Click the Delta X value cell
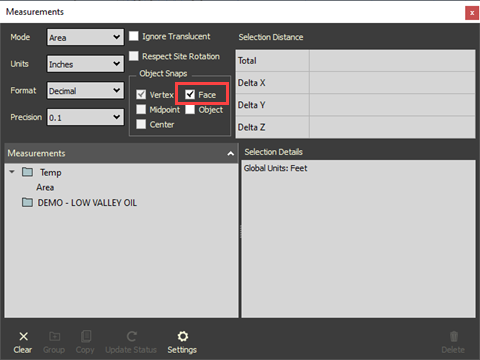The height and width of the screenshot is (360, 480). (x=392, y=83)
